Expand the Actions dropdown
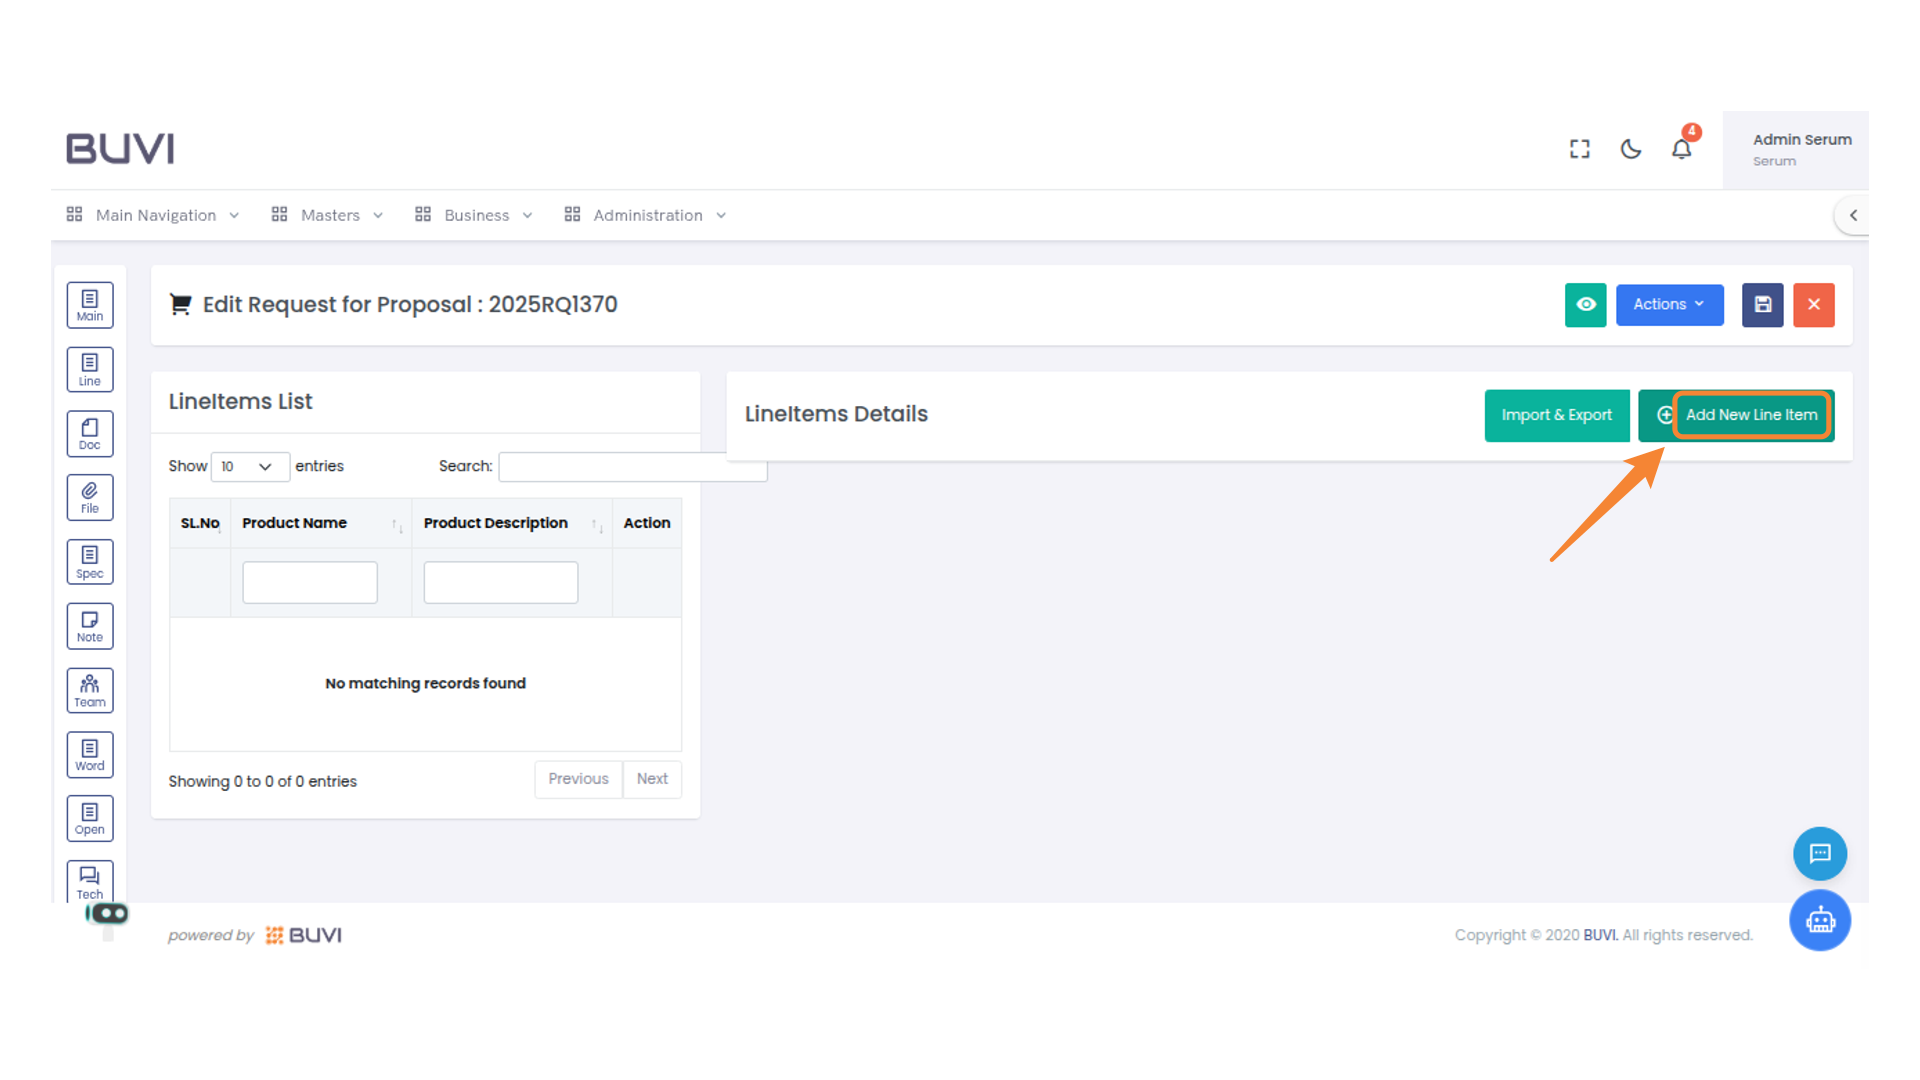1920x1080 pixels. coord(1668,305)
